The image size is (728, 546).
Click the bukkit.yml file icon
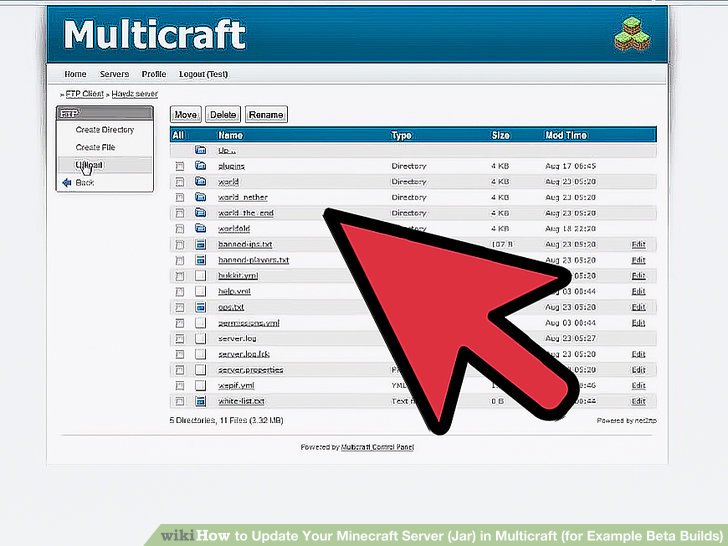[200, 275]
